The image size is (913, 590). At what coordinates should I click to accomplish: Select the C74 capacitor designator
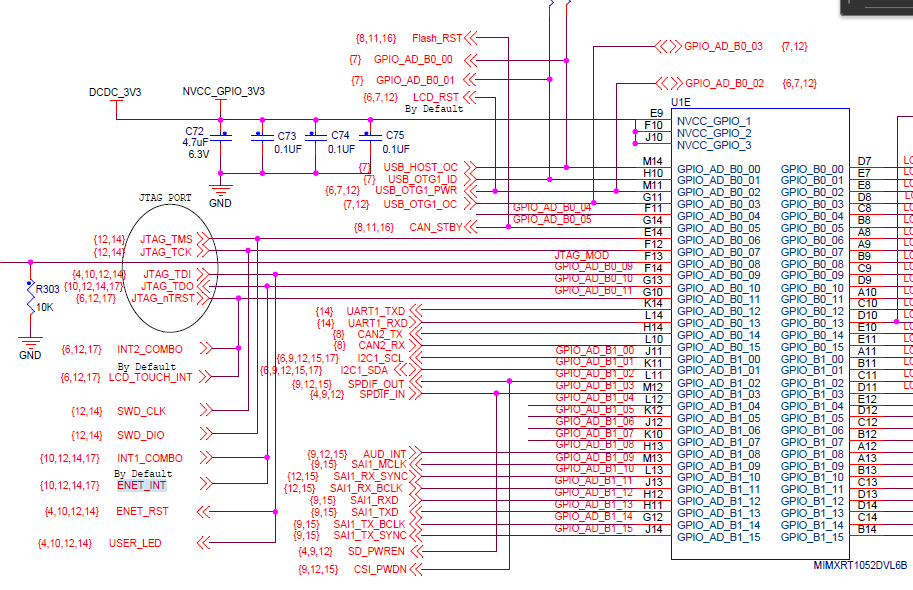tap(340, 135)
